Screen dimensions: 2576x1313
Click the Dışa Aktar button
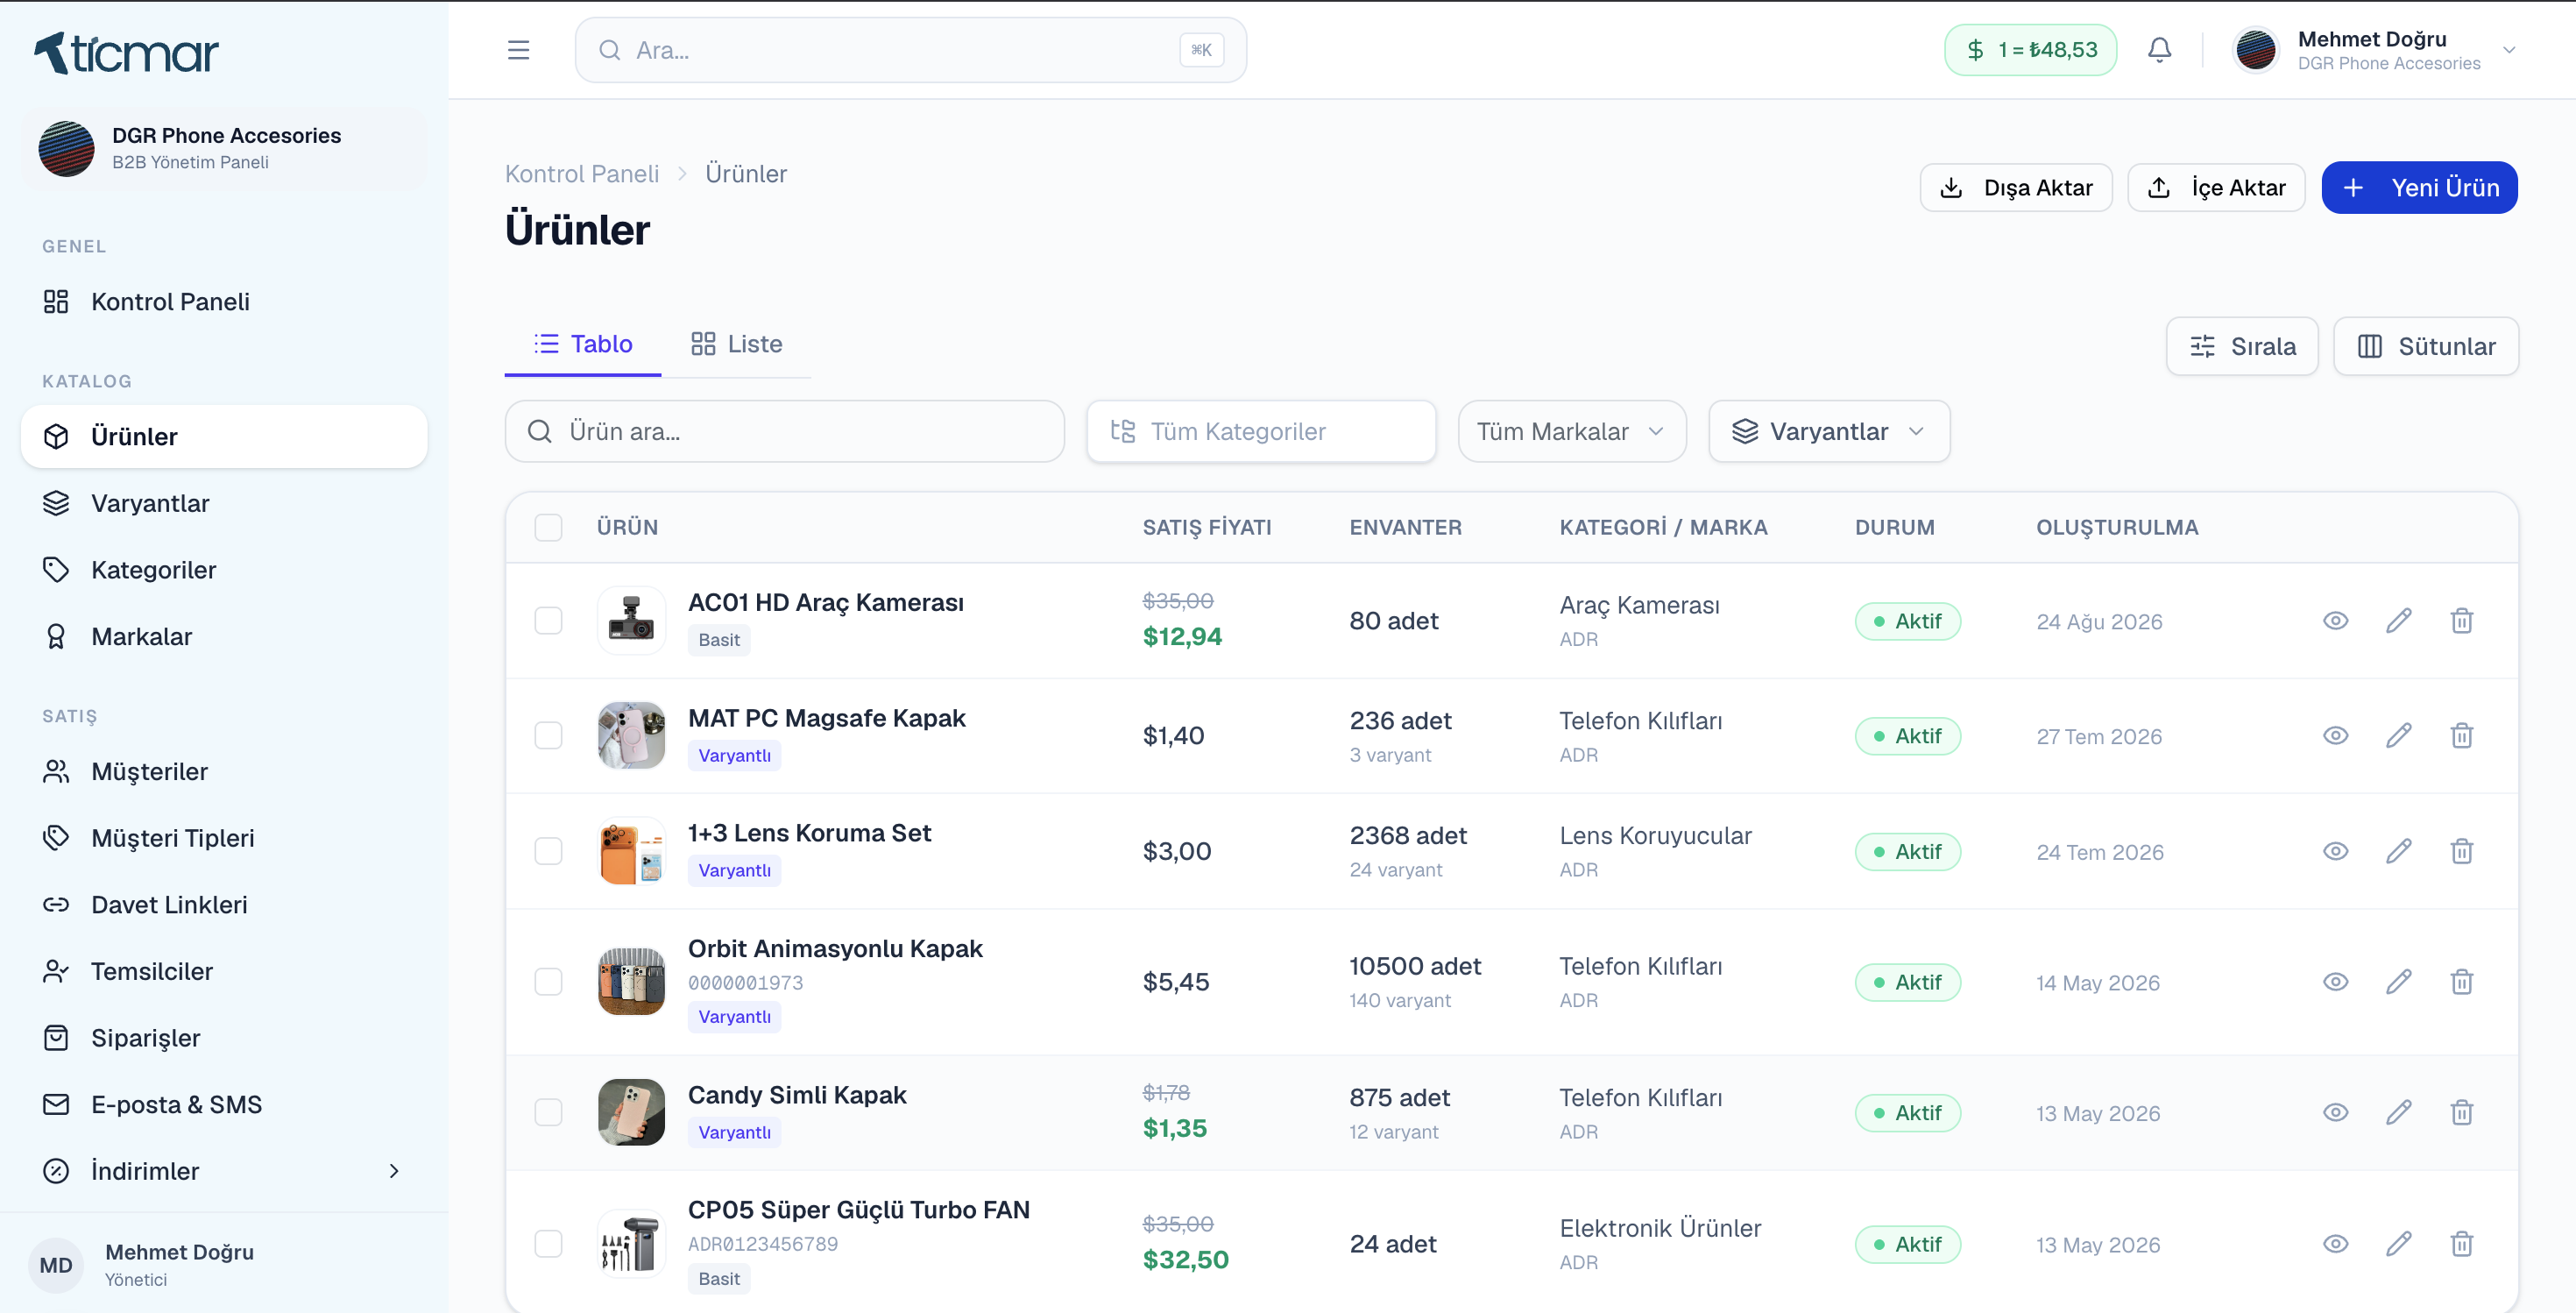2016,188
